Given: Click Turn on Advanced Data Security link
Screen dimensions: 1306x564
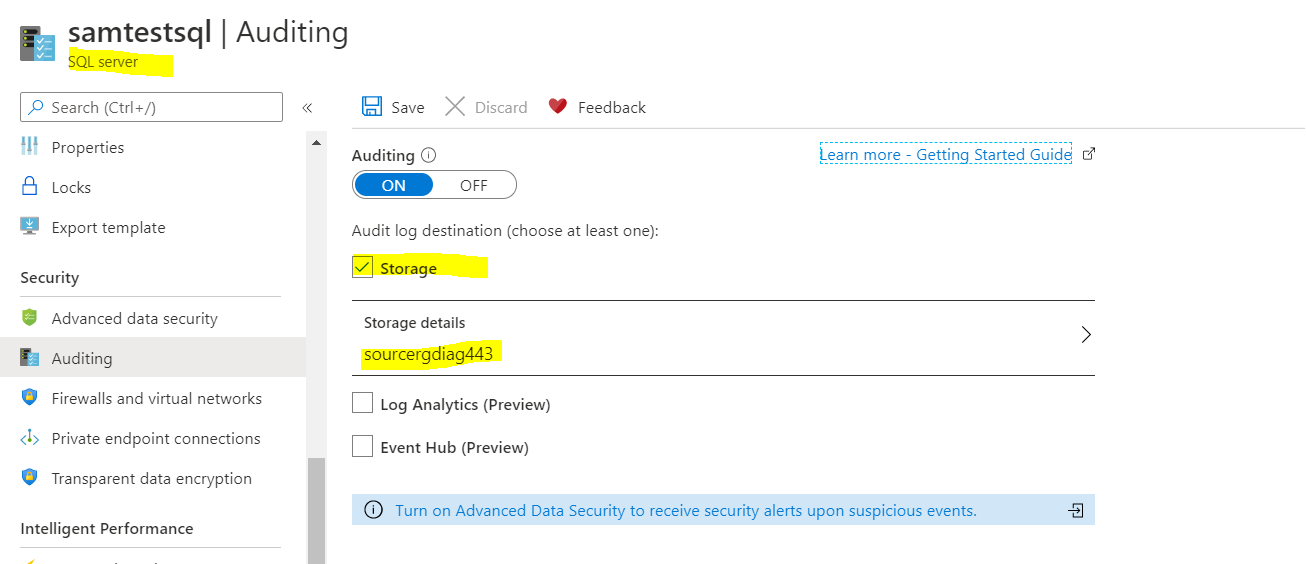Looking at the screenshot, I should [x=686, y=510].
